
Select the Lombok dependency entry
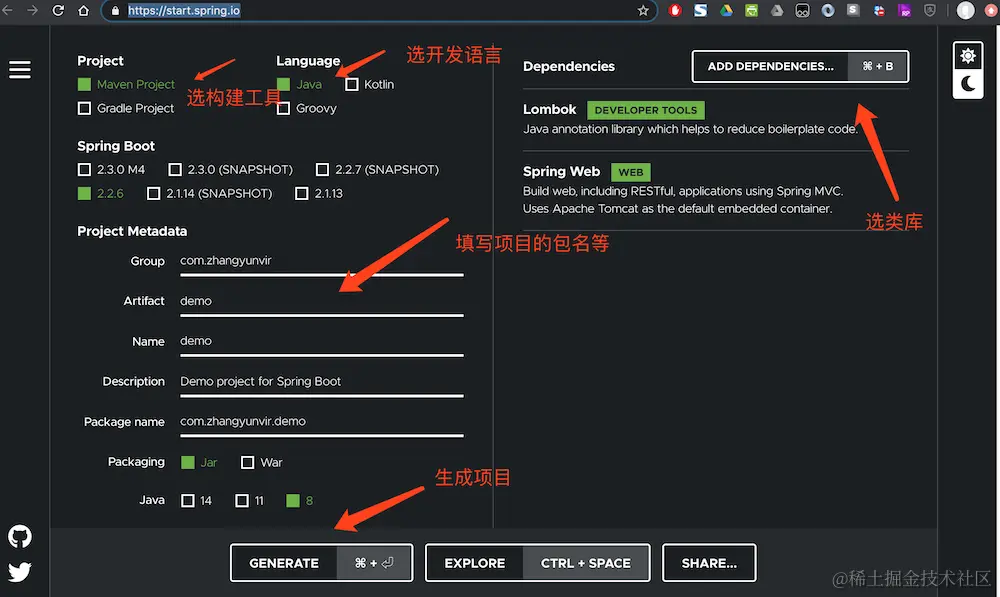tap(716, 119)
